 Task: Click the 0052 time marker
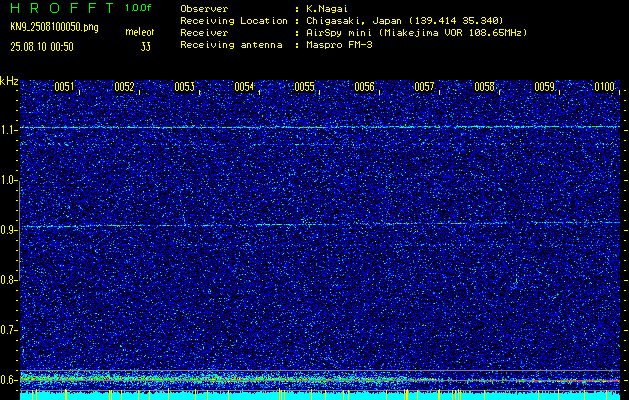coord(124,87)
